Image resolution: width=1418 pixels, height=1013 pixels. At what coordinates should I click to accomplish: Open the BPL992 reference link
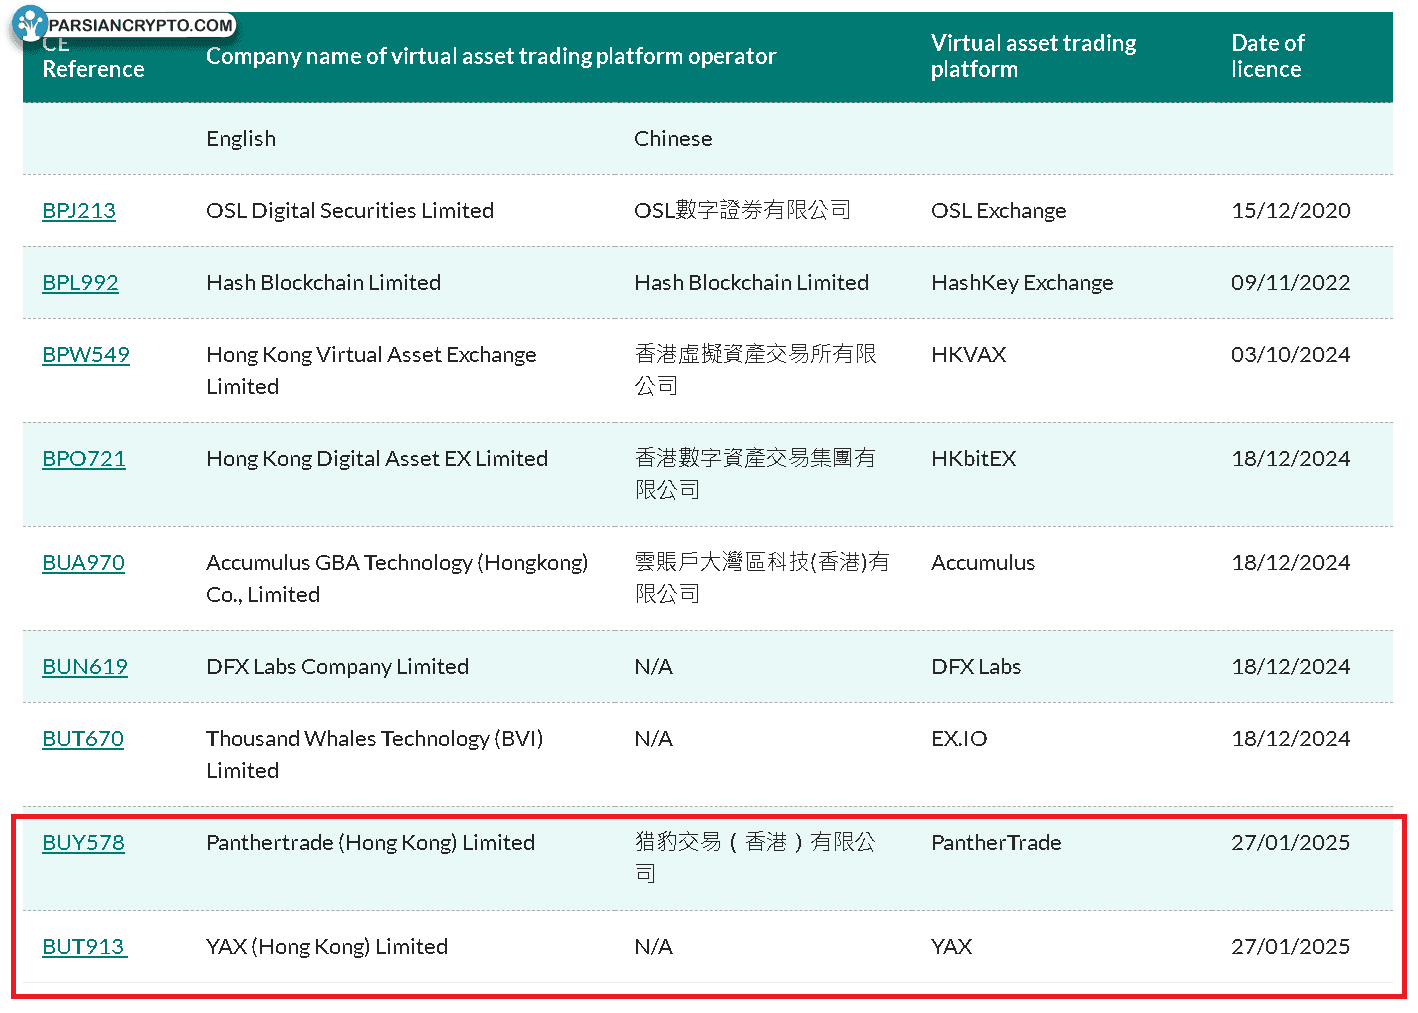click(80, 283)
